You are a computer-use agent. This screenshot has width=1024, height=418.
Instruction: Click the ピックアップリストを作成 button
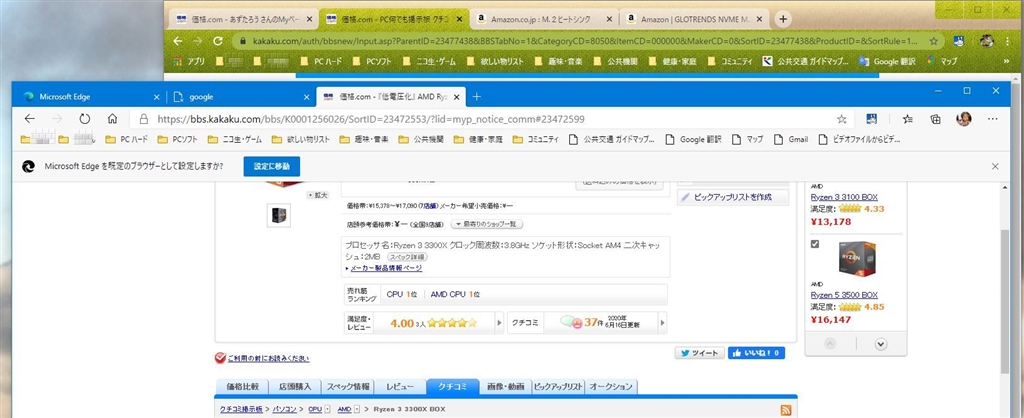[x=733, y=197]
